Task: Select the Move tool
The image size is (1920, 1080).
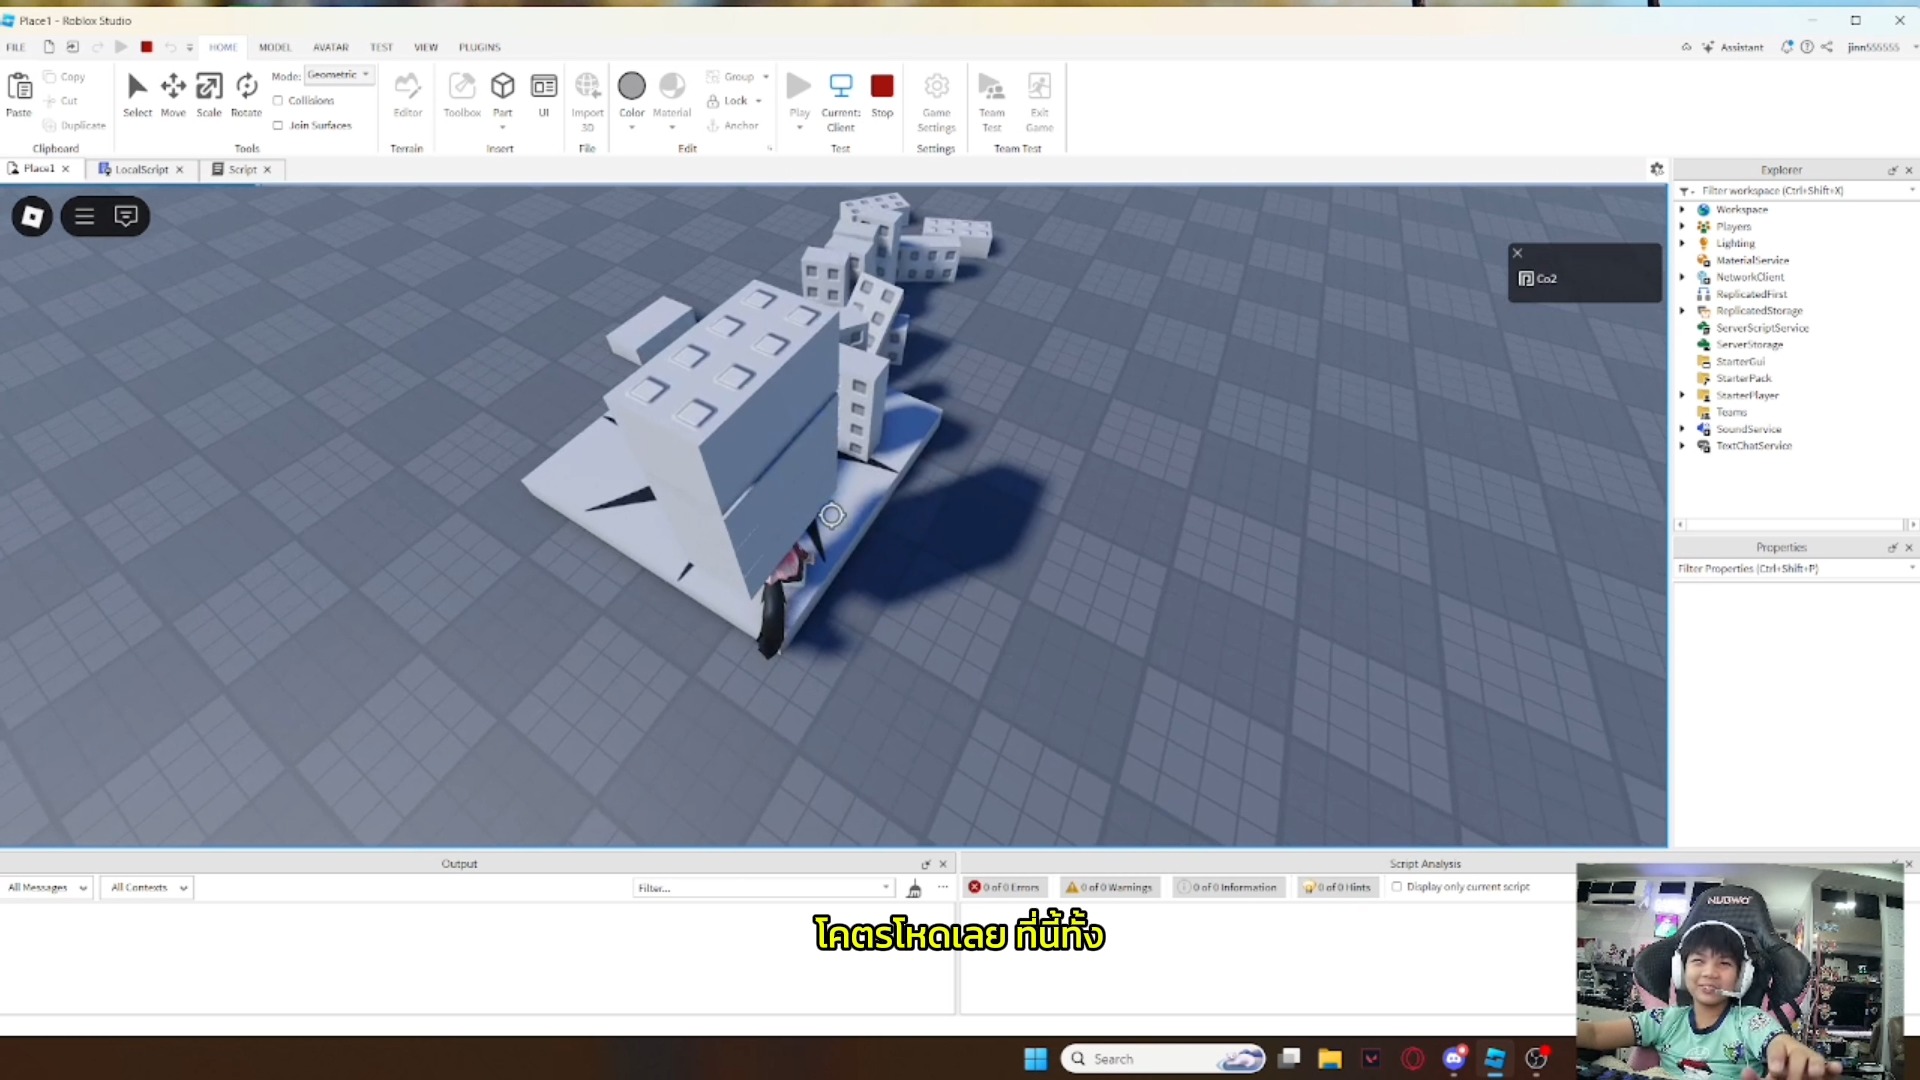Action: pyautogui.click(x=173, y=95)
